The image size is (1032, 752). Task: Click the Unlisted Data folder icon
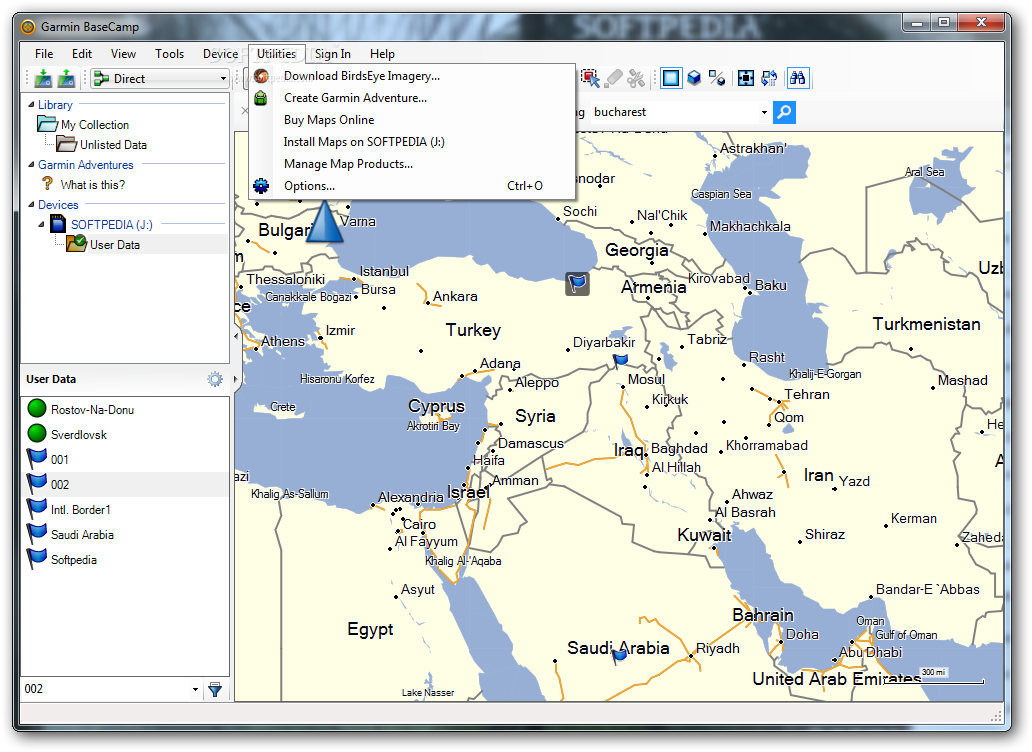(x=66, y=143)
